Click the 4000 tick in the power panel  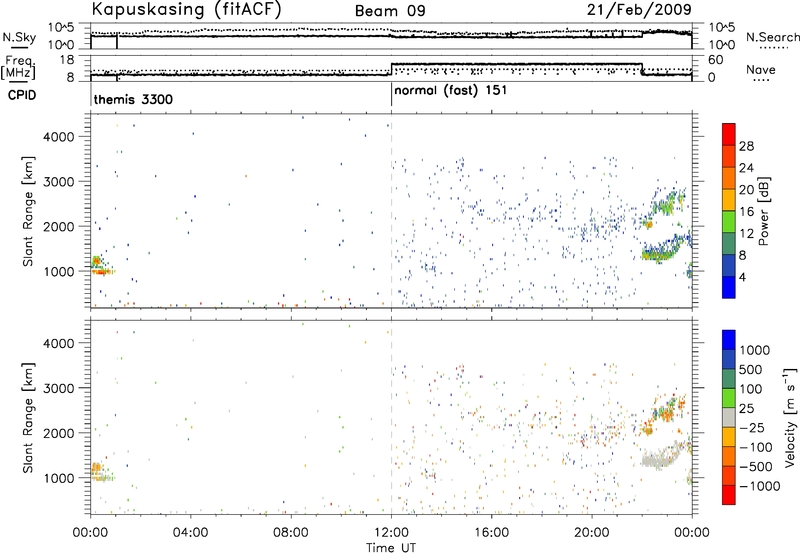pyautogui.click(x=58, y=137)
